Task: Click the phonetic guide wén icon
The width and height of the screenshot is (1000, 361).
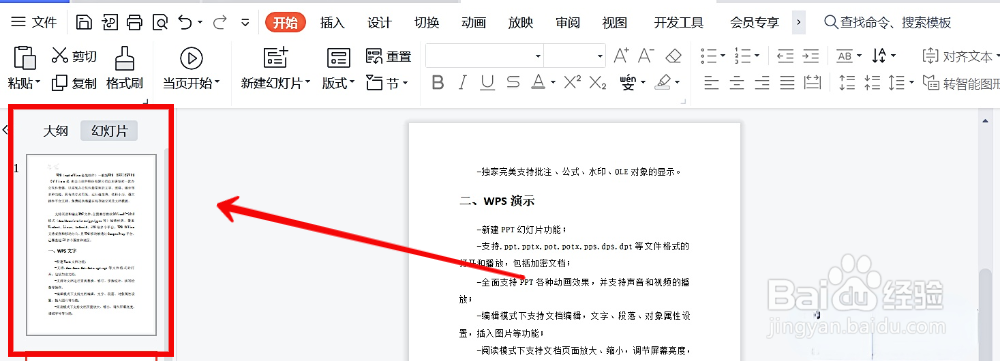Action: [x=628, y=82]
